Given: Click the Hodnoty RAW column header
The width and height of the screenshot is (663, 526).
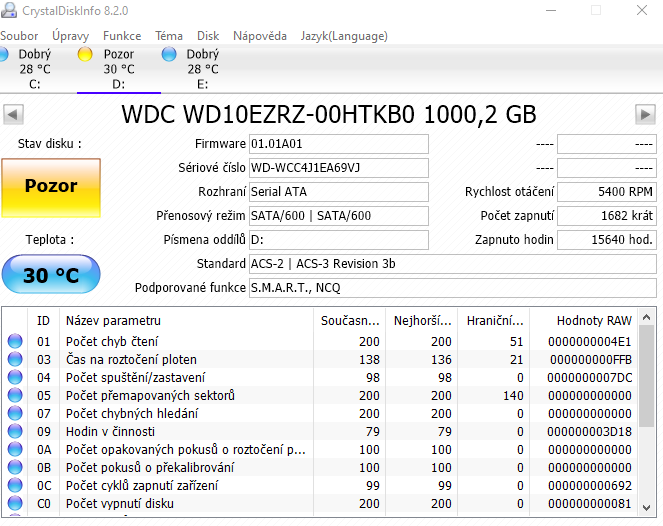Looking at the screenshot, I should pos(584,321).
